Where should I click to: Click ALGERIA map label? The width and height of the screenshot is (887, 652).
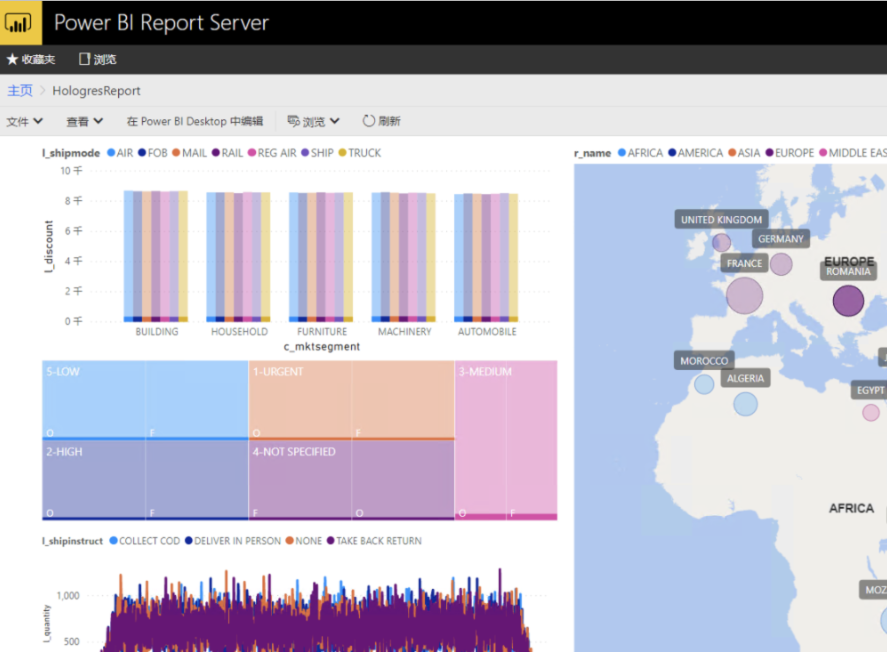tap(745, 378)
